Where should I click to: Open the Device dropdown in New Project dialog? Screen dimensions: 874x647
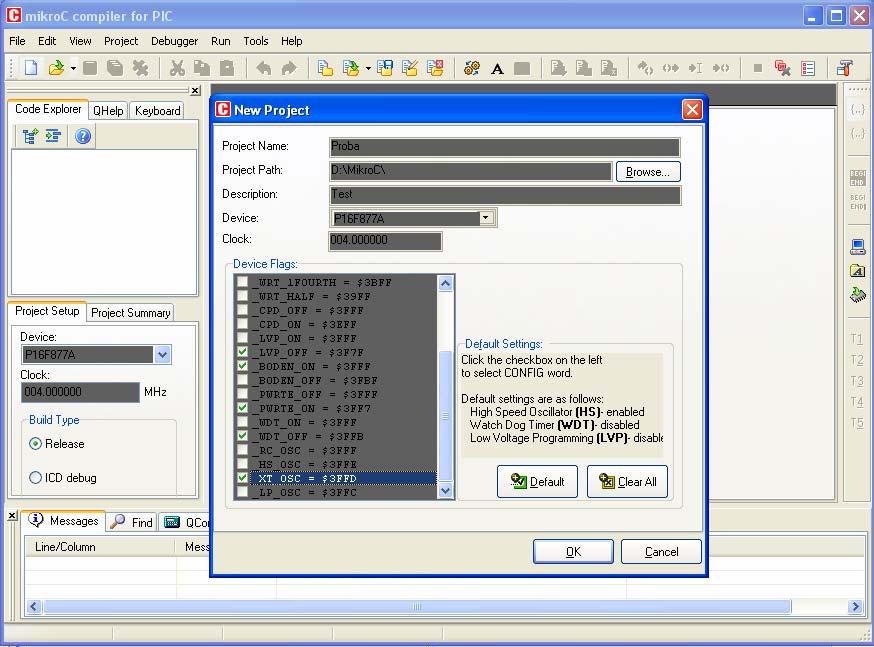pos(486,218)
